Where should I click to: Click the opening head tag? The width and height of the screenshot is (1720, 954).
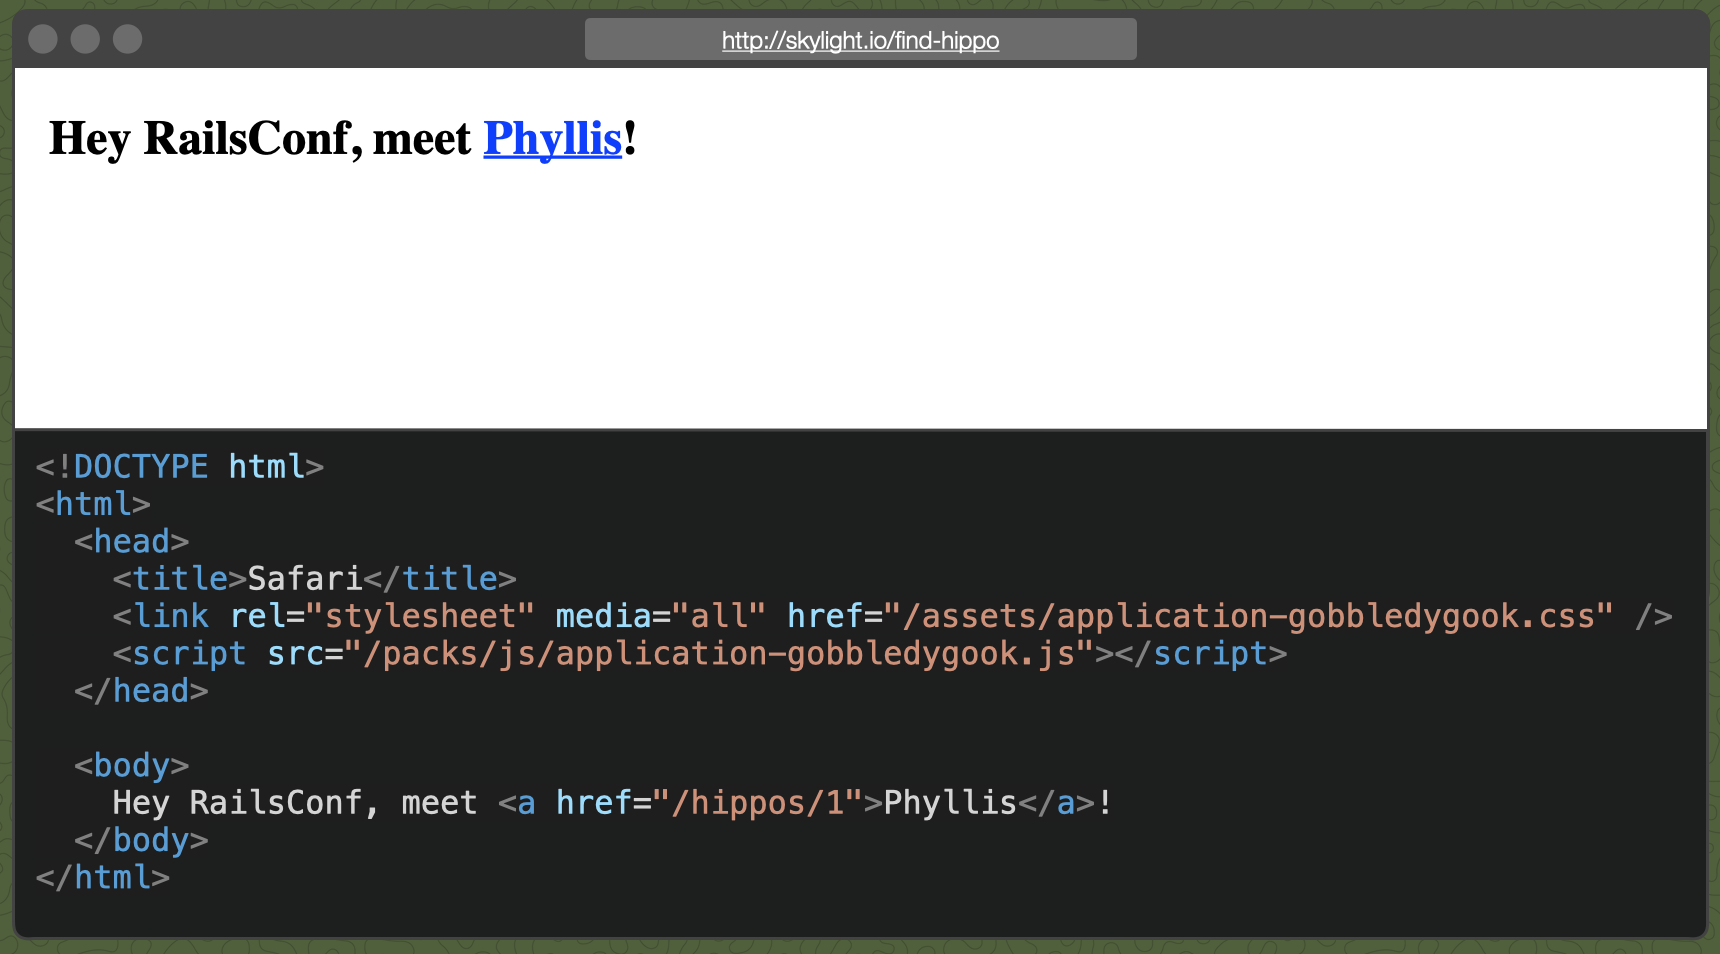coord(131,541)
